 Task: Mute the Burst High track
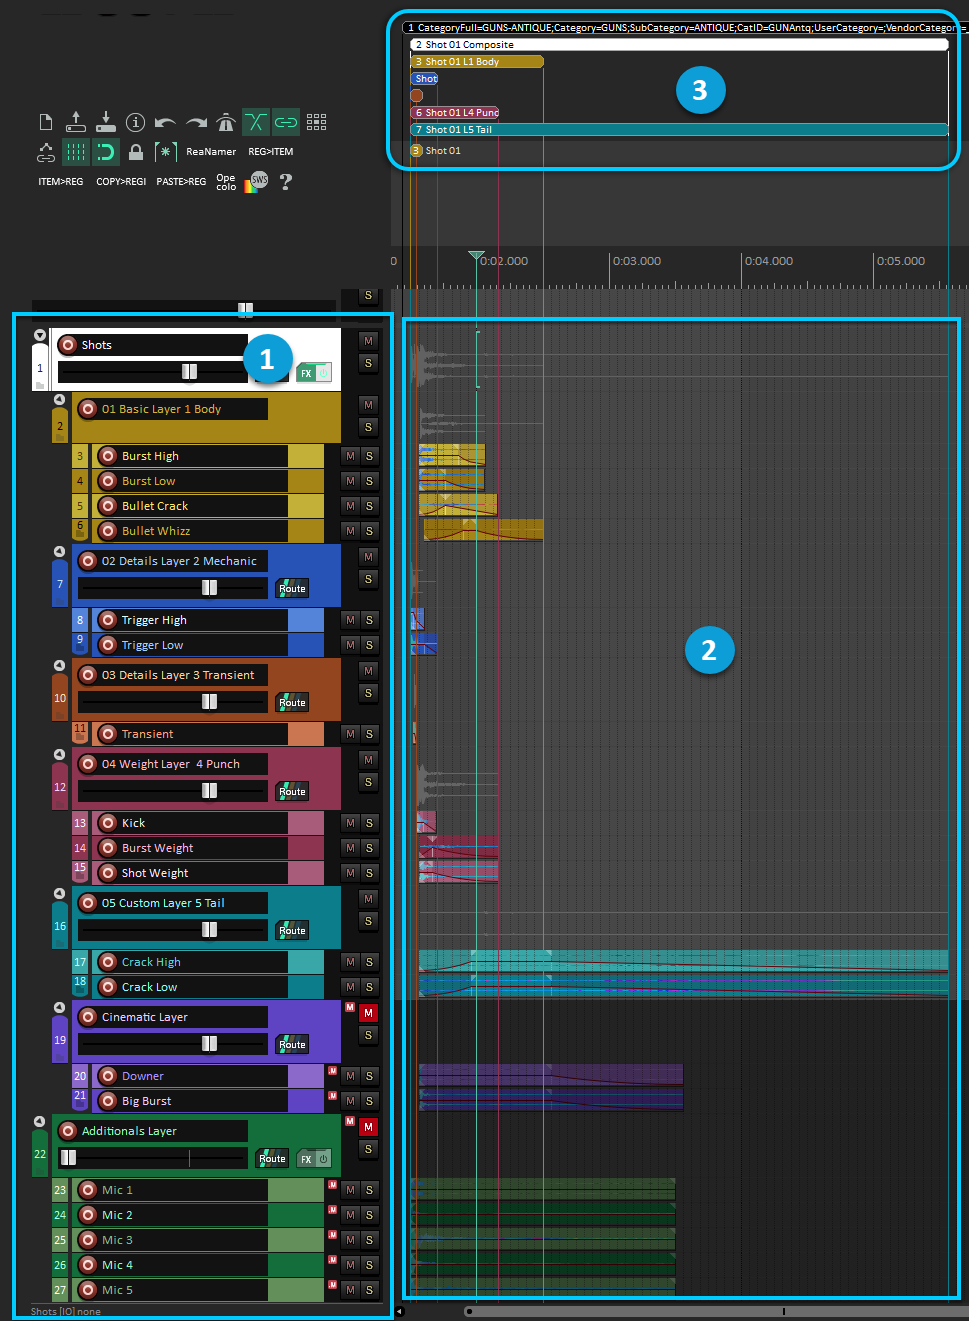350,456
